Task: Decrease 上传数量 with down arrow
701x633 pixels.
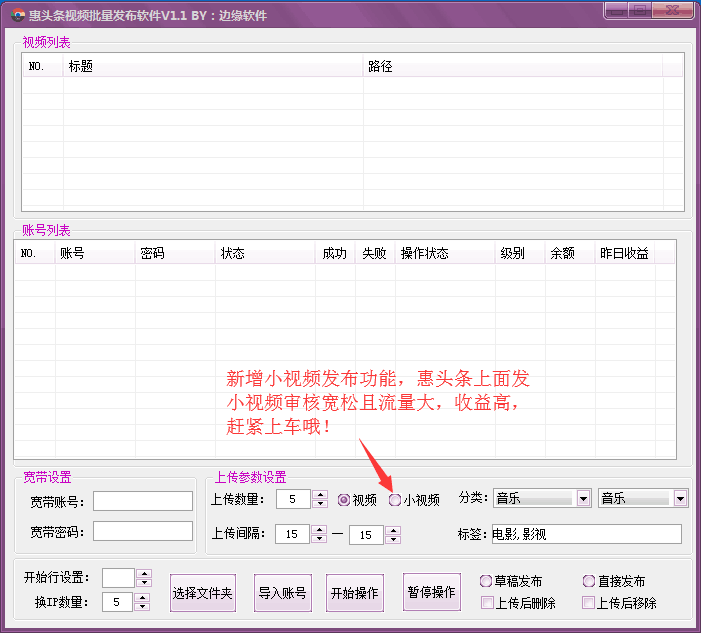Action: [320, 504]
